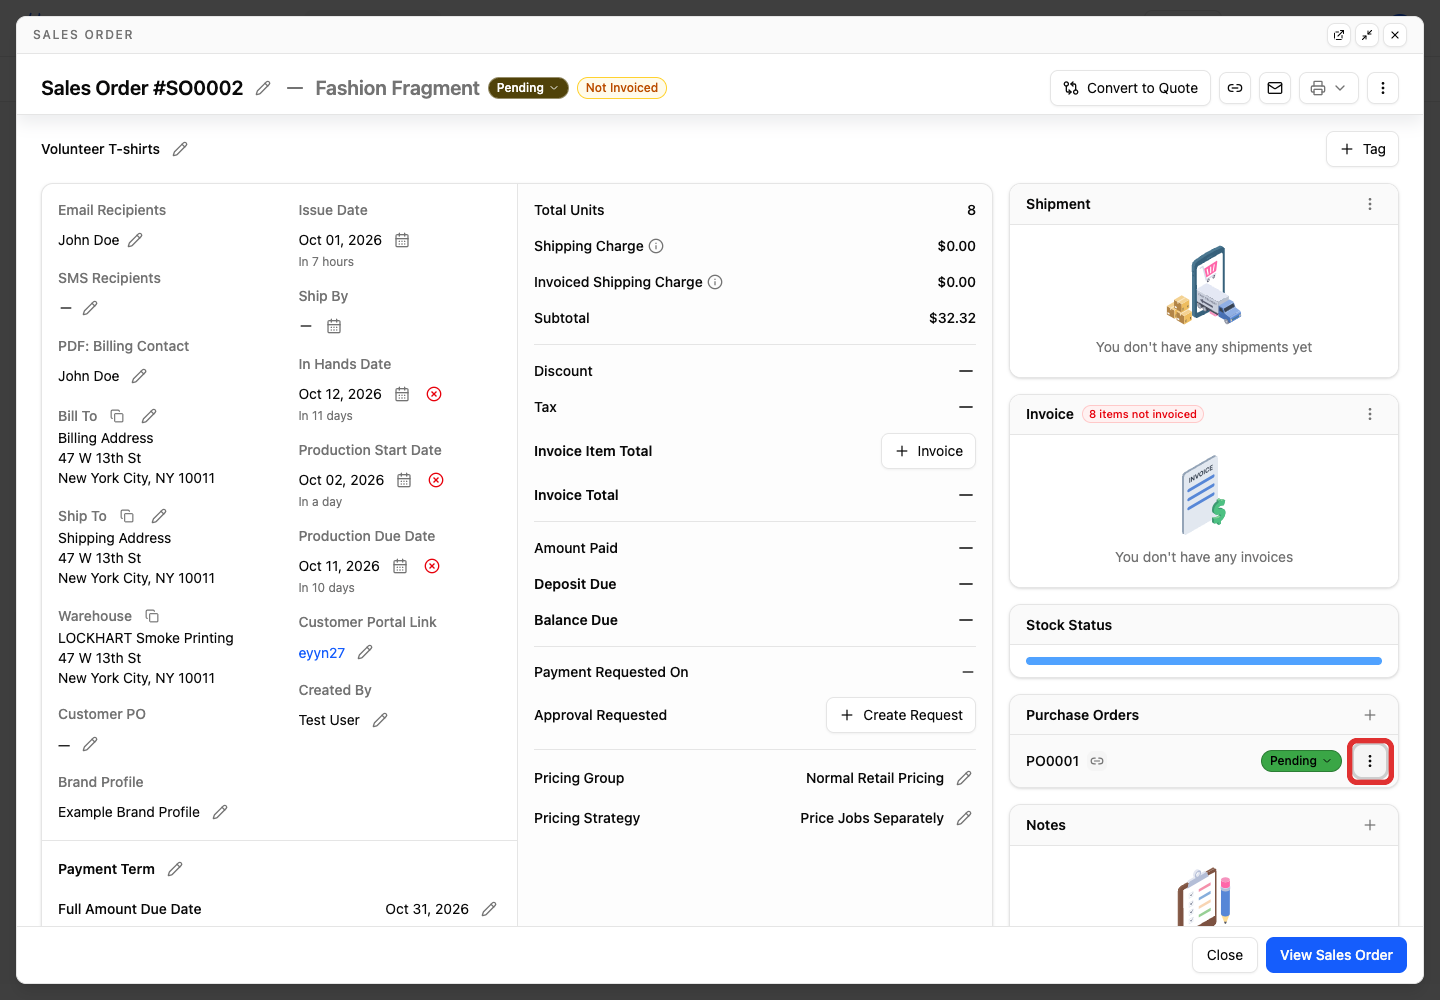Click the Not Invoiced status badge

pyautogui.click(x=622, y=88)
